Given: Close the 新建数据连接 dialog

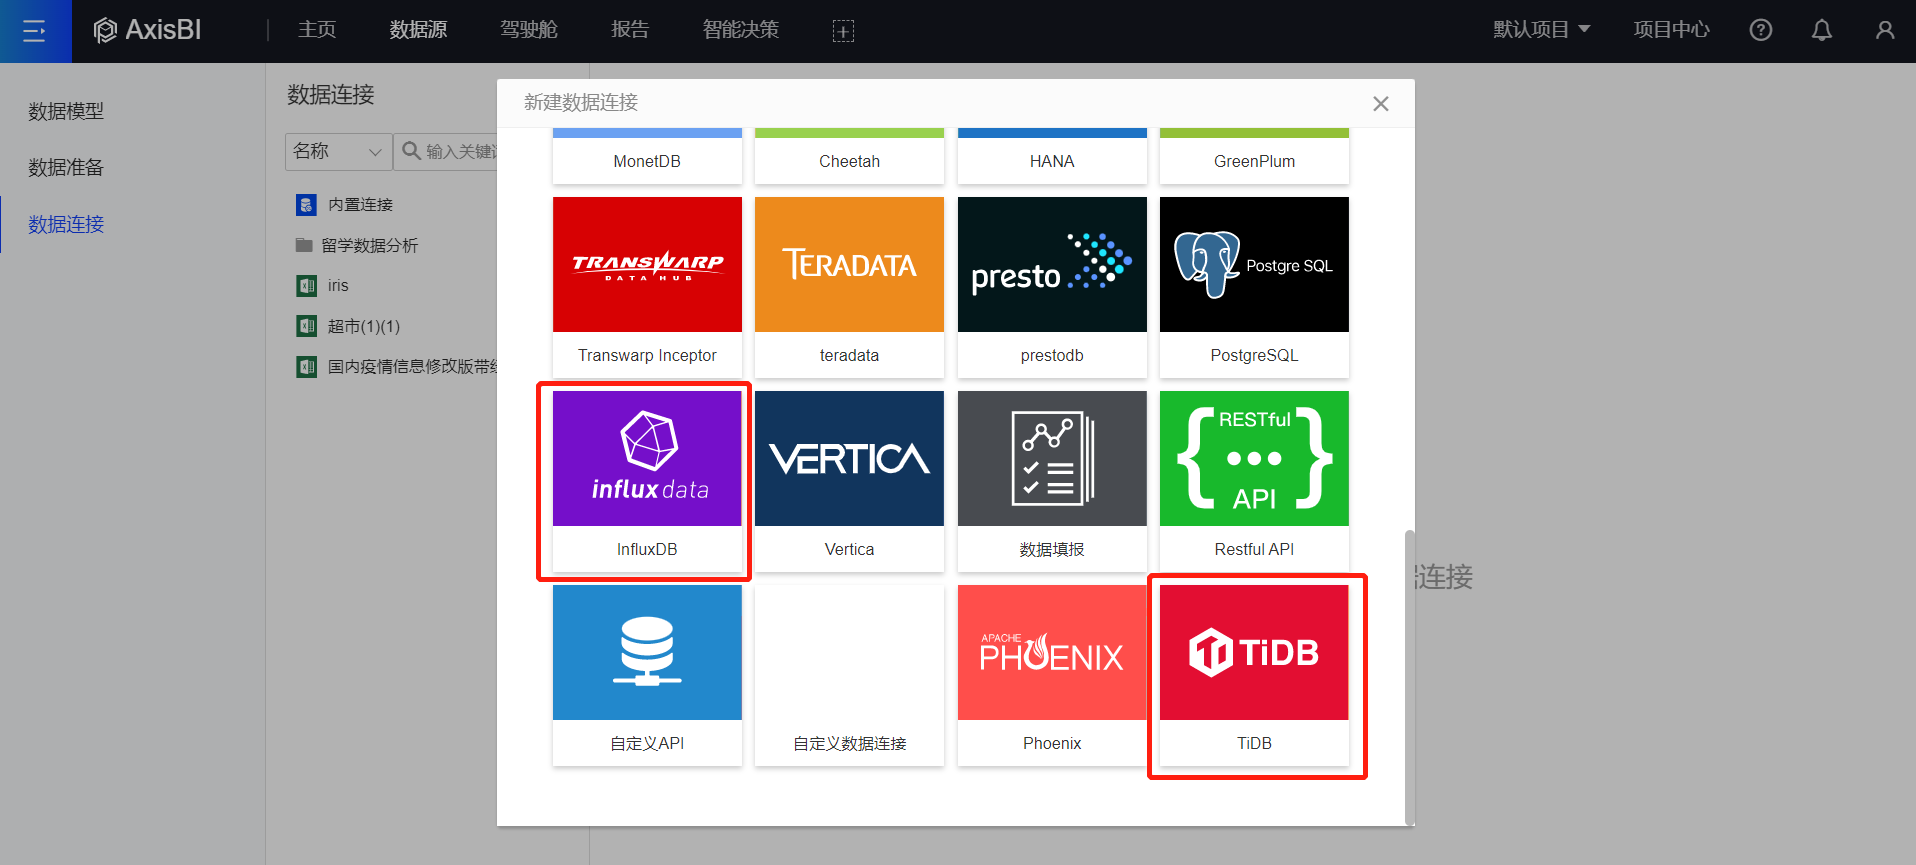Looking at the screenshot, I should [1381, 104].
